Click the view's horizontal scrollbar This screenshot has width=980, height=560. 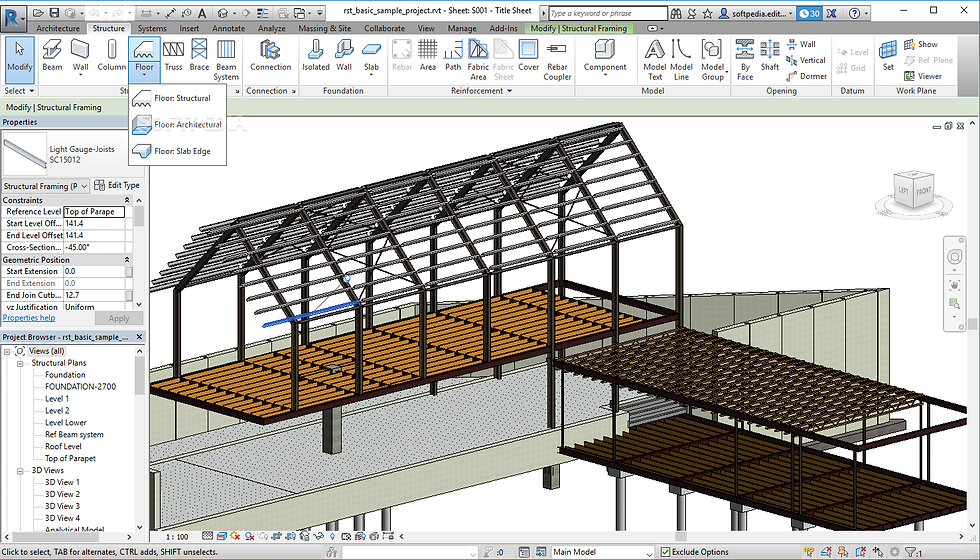(681, 536)
